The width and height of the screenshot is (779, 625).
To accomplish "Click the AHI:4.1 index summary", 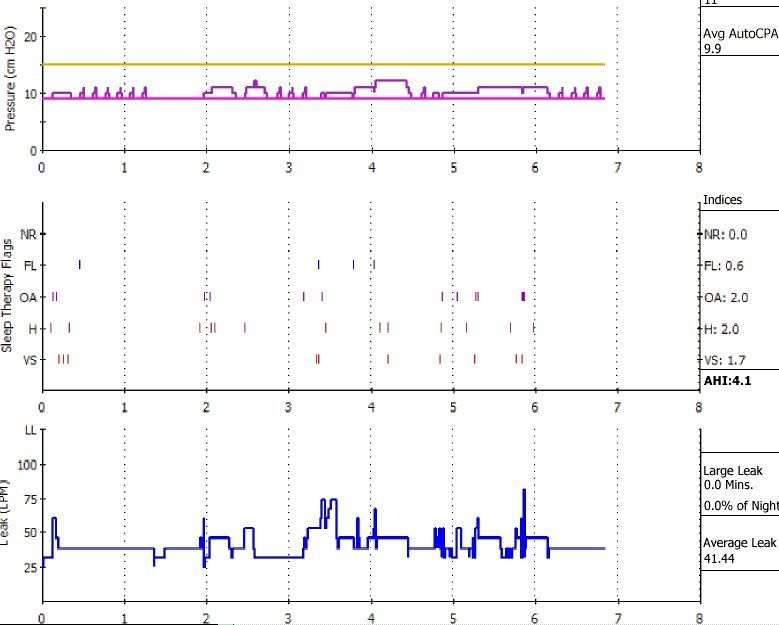I will [x=727, y=381].
